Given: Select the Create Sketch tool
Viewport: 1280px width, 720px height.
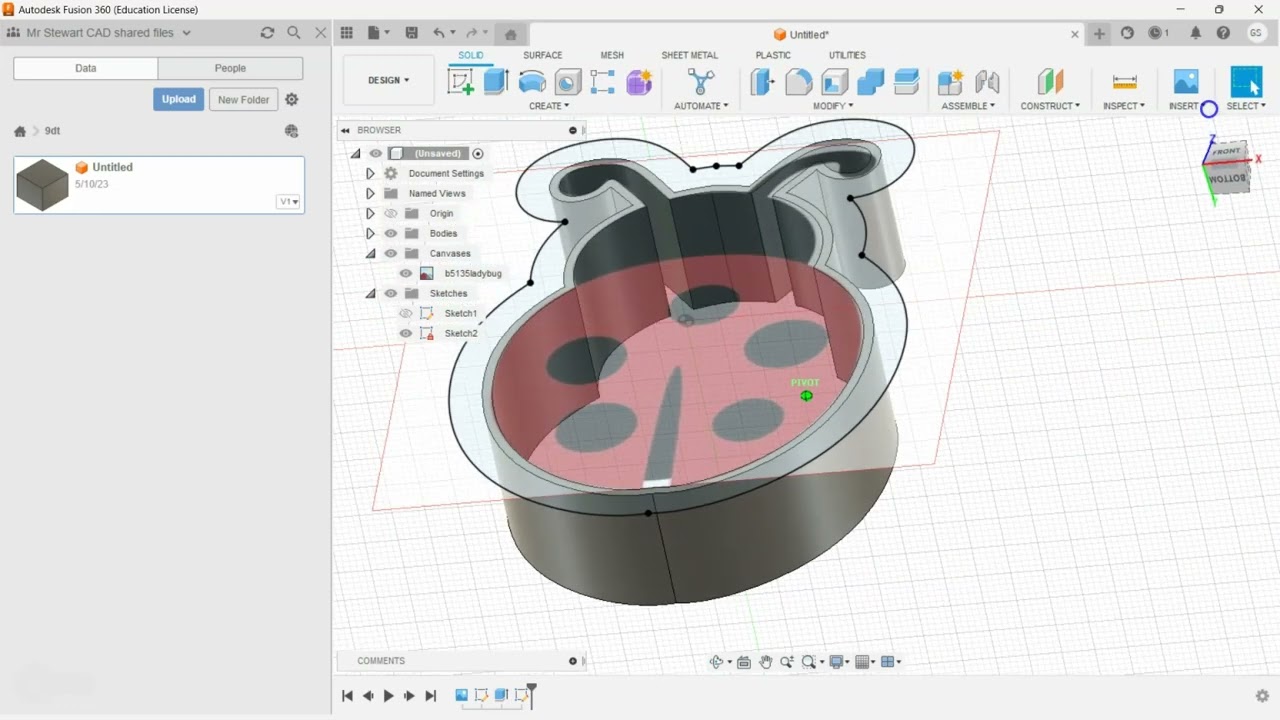Looking at the screenshot, I should click(461, 82).
